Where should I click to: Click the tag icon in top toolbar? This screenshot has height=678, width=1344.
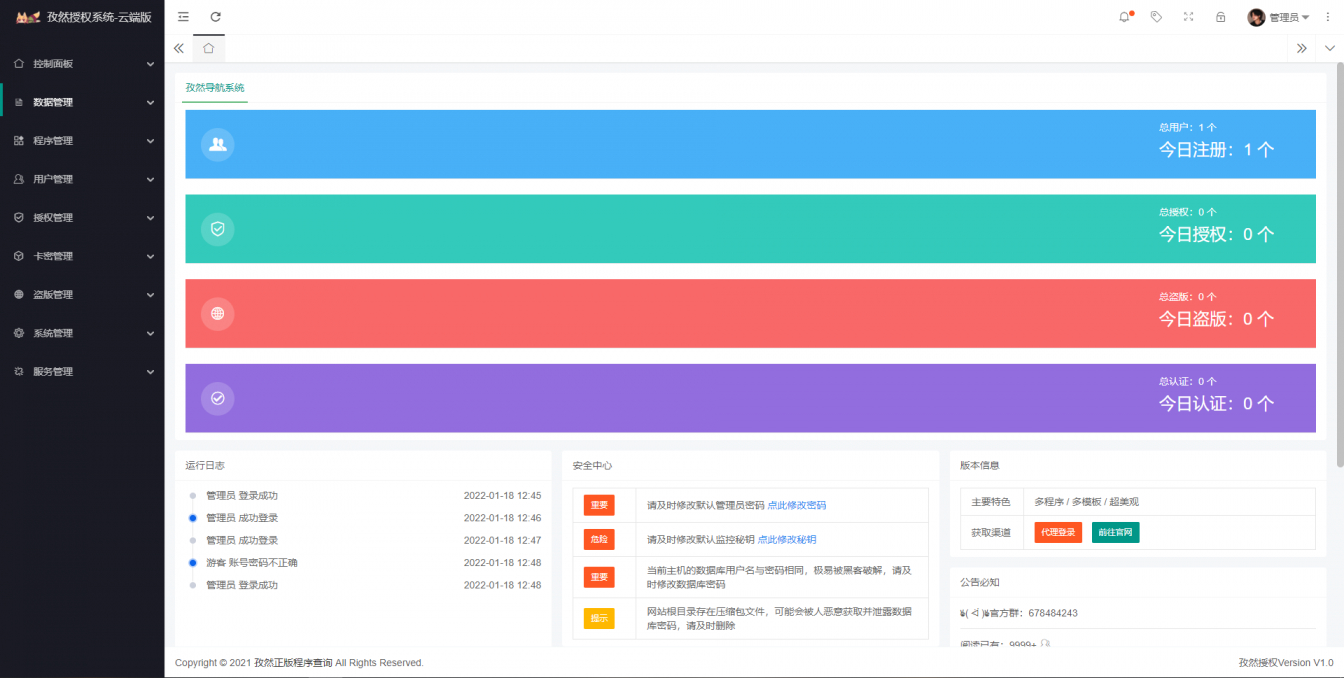pos(1156,17)
